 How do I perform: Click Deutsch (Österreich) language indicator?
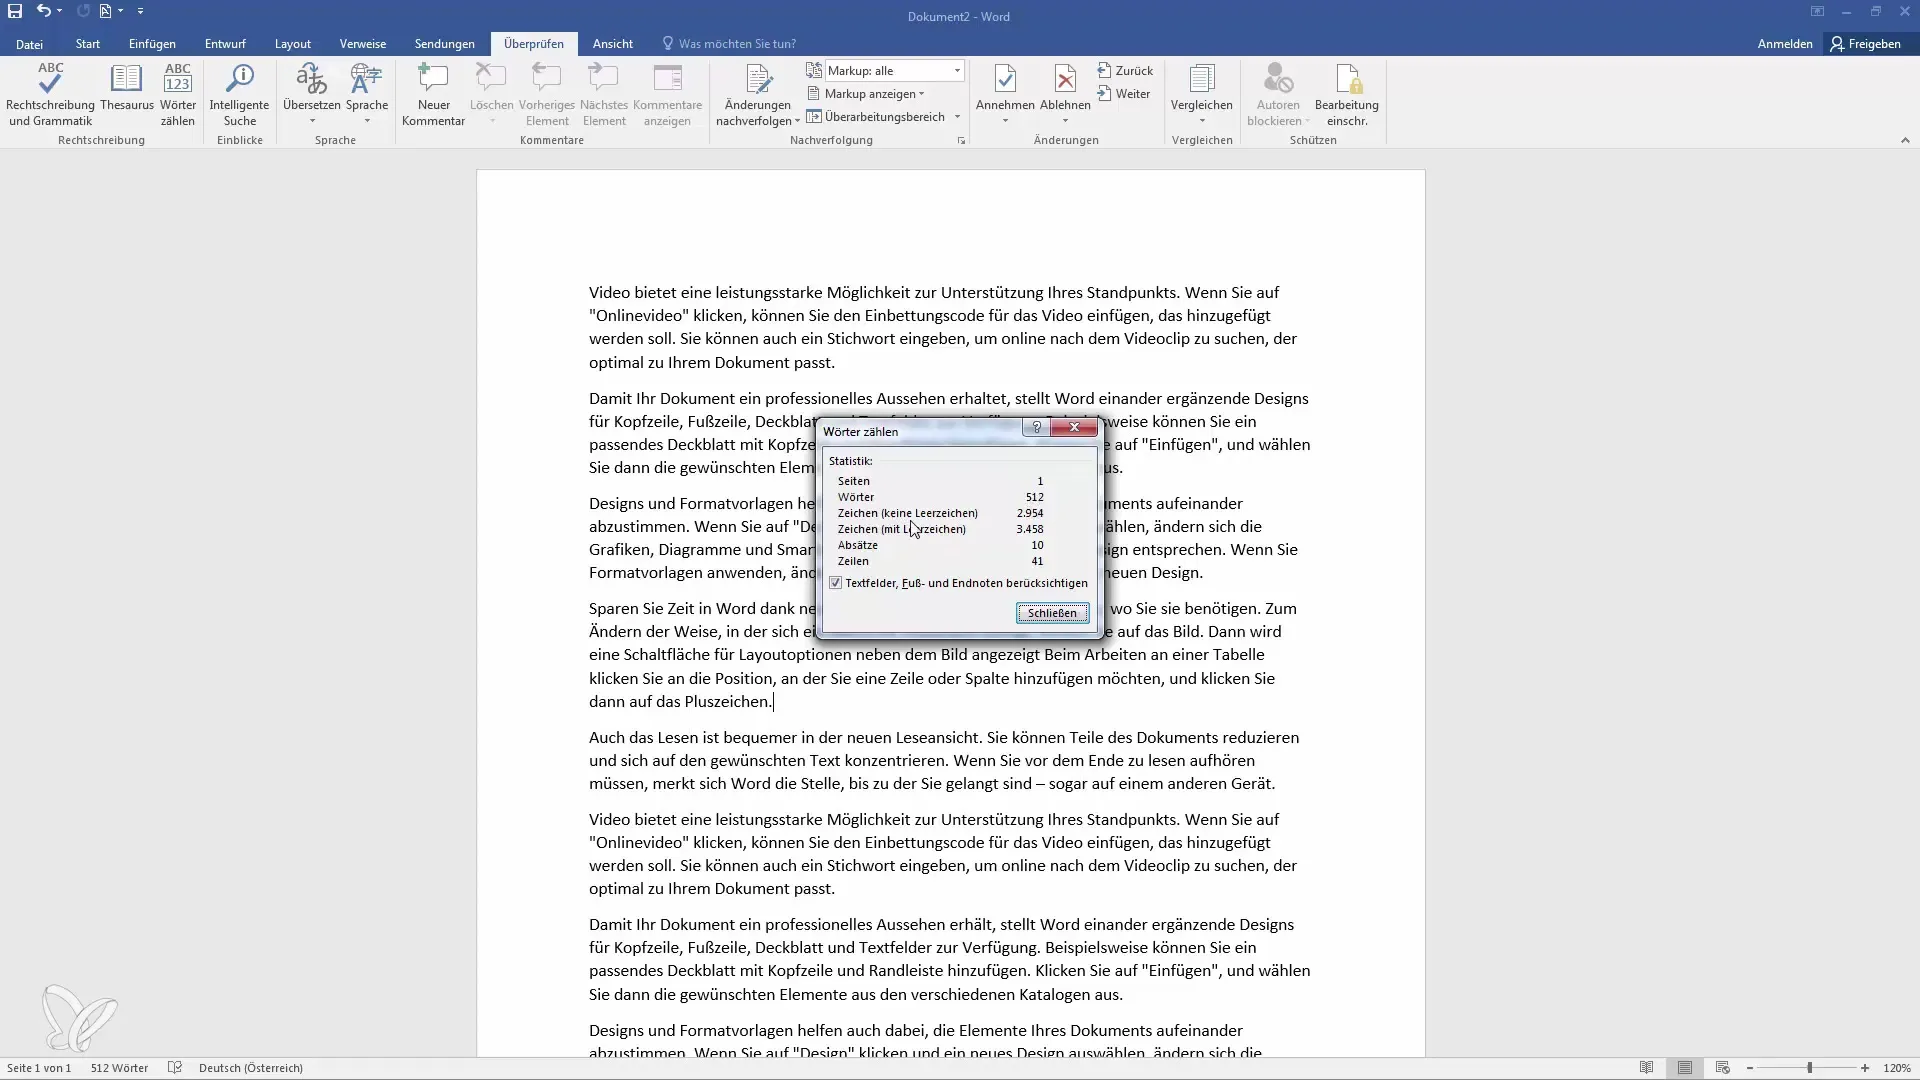(251, 1068)
